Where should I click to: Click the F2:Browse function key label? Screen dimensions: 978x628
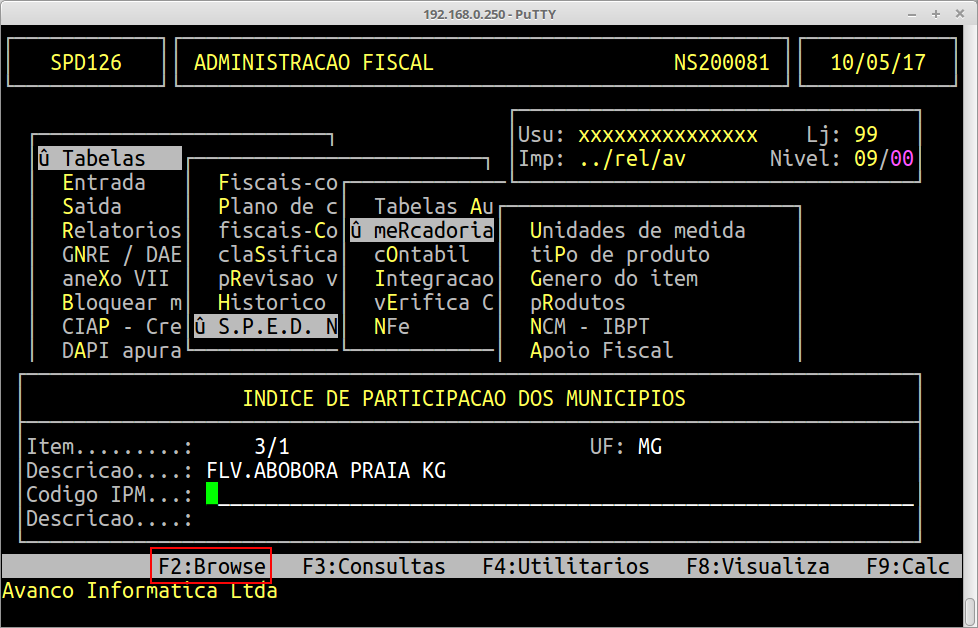pyautogui.click(x=211, y=566)
